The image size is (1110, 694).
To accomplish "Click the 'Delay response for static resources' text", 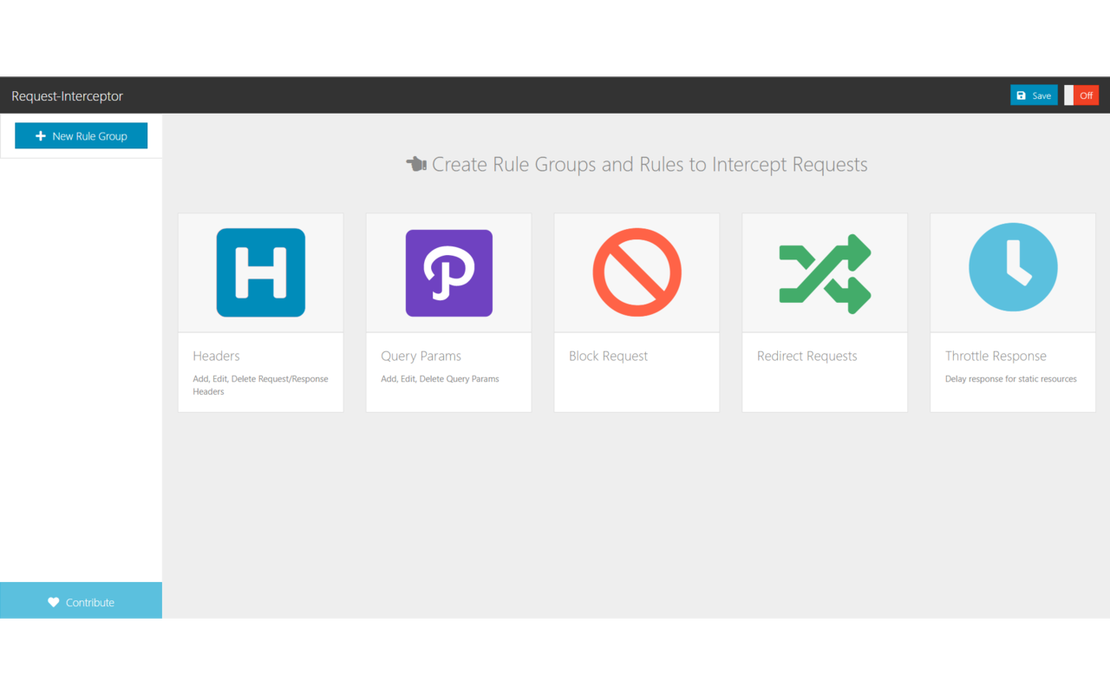I will point(1011,379).
